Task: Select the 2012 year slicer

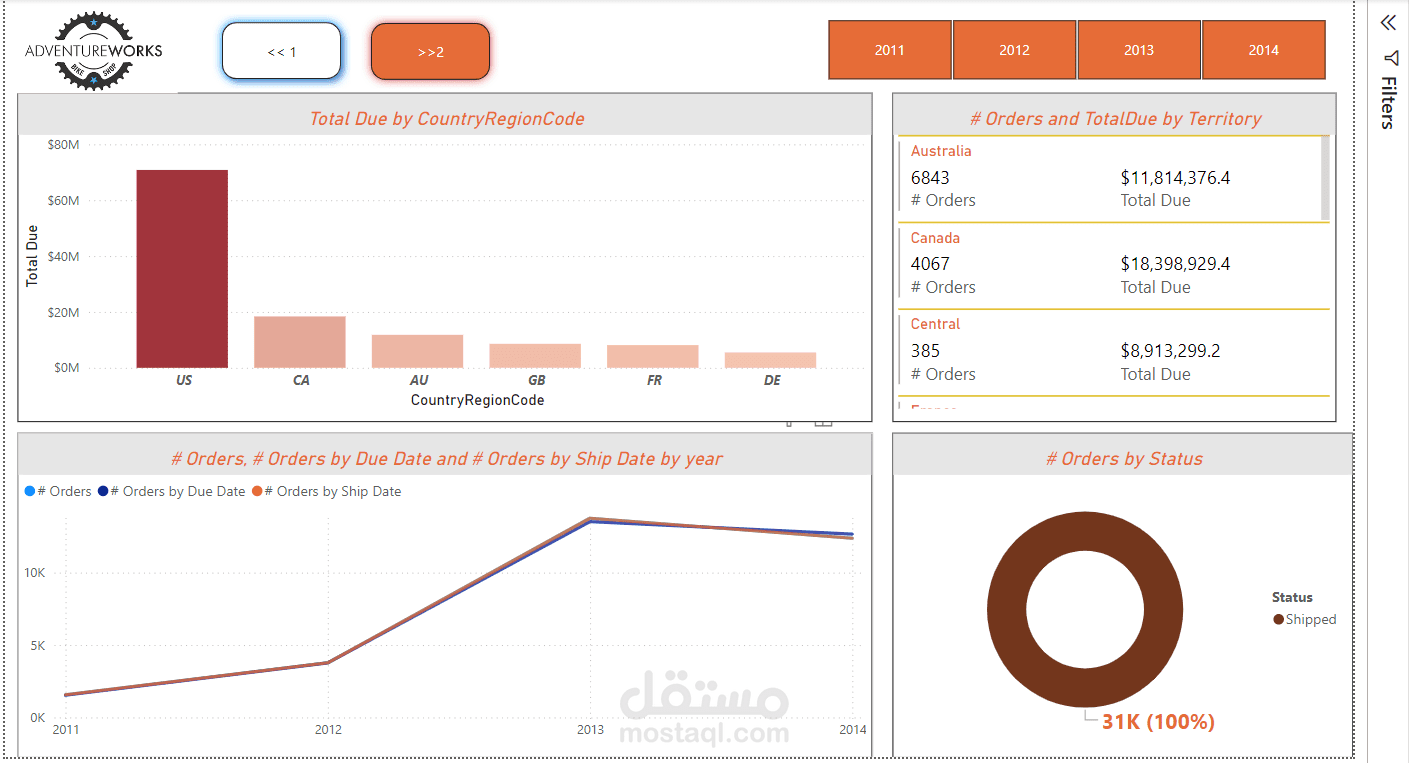Action: click(1014, 50)
